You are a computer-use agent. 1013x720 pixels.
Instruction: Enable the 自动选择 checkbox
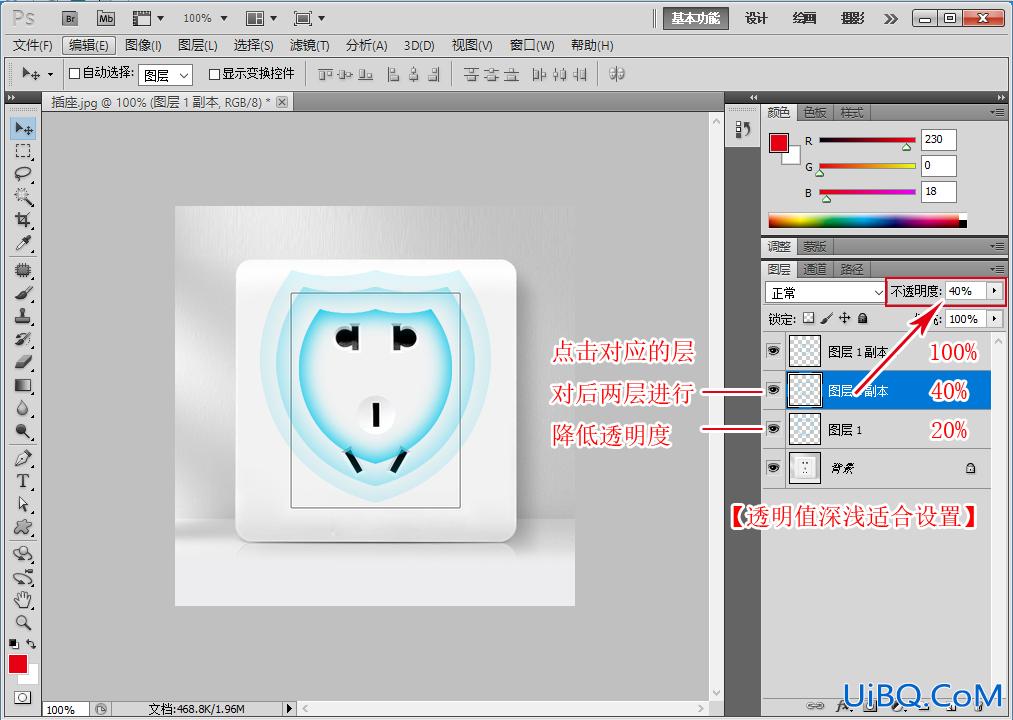tap(74, 74)
